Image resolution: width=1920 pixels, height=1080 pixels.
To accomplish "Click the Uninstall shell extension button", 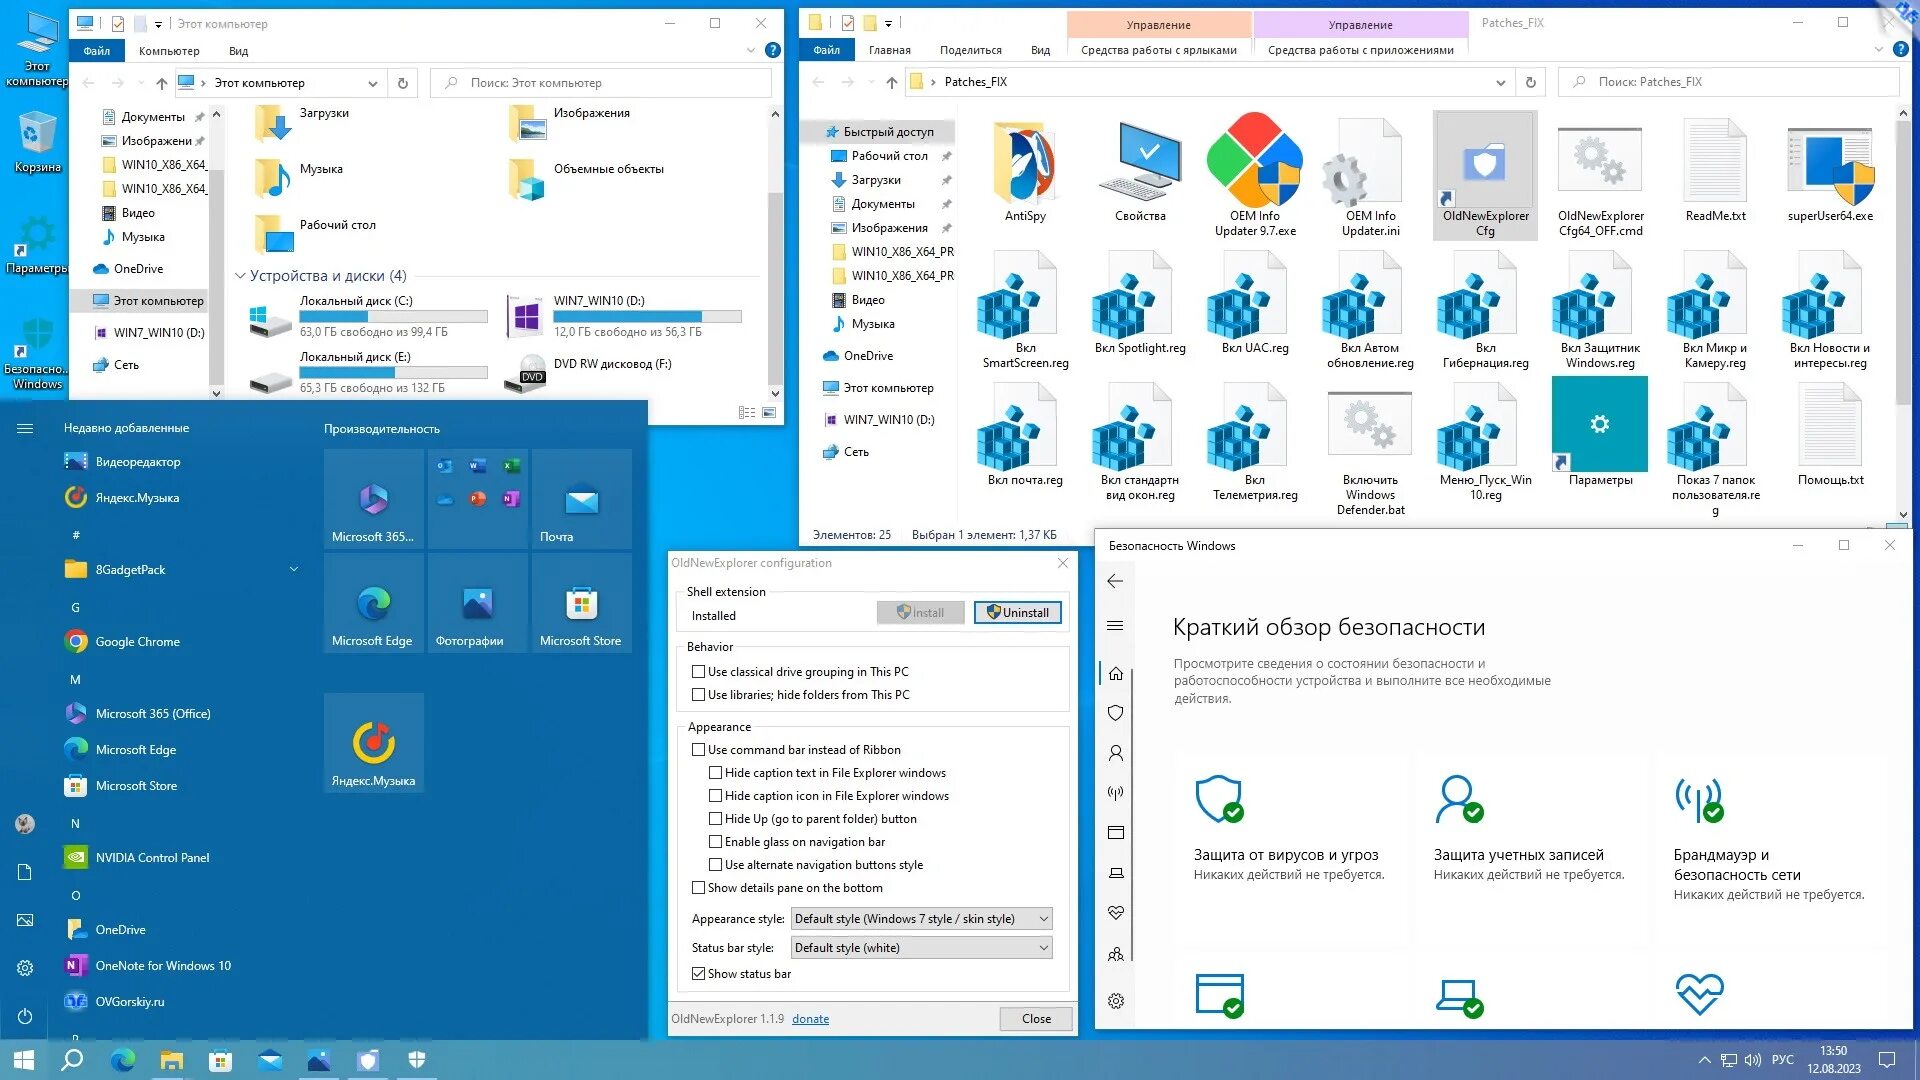I will 1017,613.
